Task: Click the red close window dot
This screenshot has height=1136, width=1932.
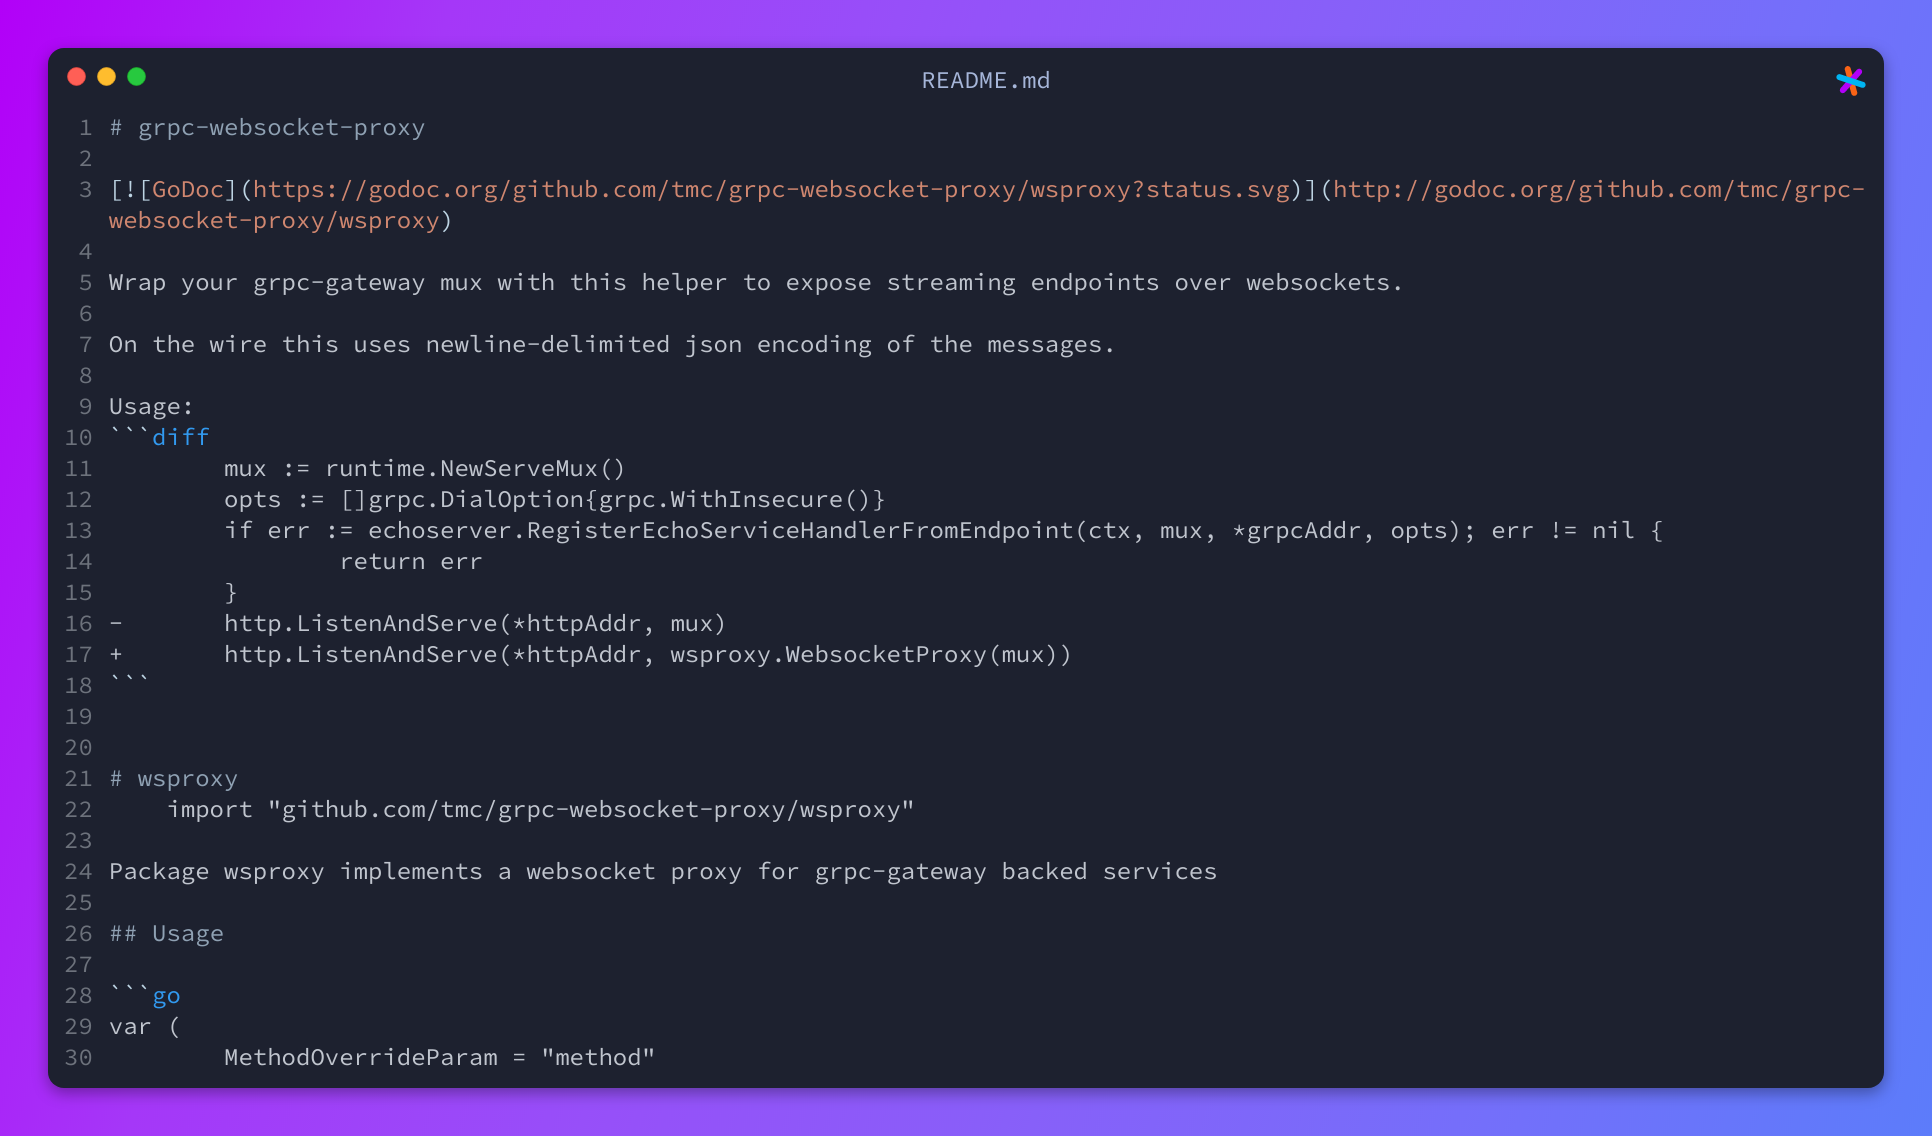Action: [x=76, y=77]
